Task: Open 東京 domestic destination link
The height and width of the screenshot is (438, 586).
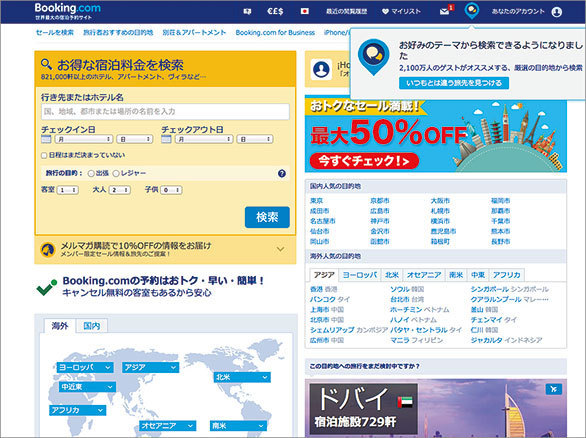Action: [x=317, y=201]
